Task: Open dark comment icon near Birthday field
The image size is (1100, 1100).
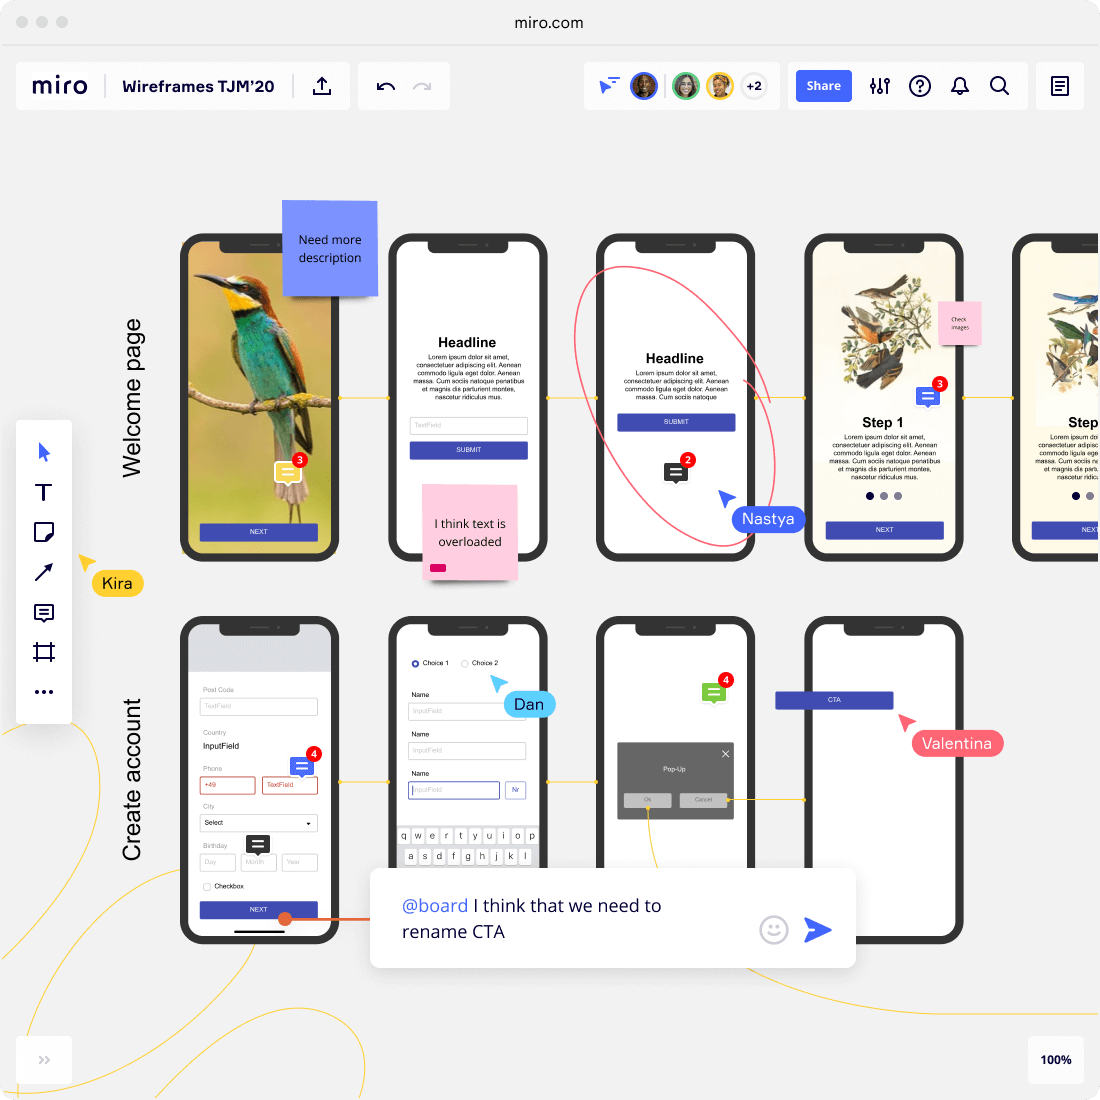Action: 257,845
